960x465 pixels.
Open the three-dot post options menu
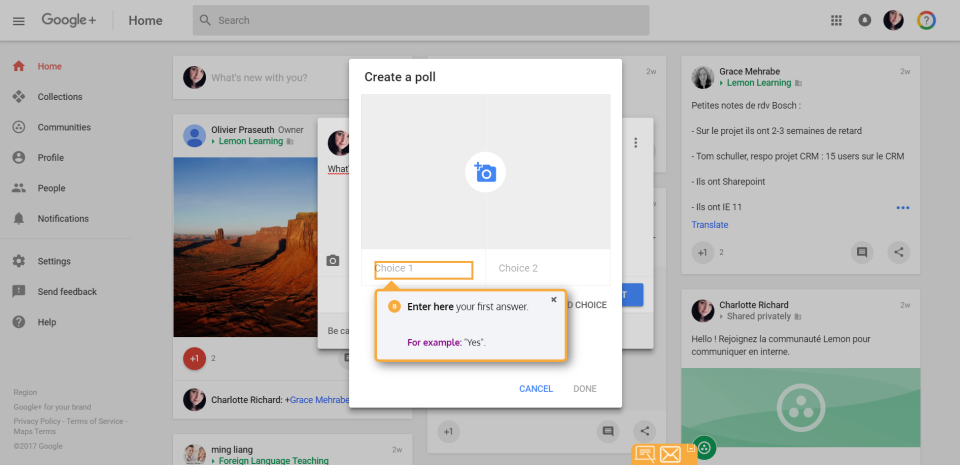[635, 143]
